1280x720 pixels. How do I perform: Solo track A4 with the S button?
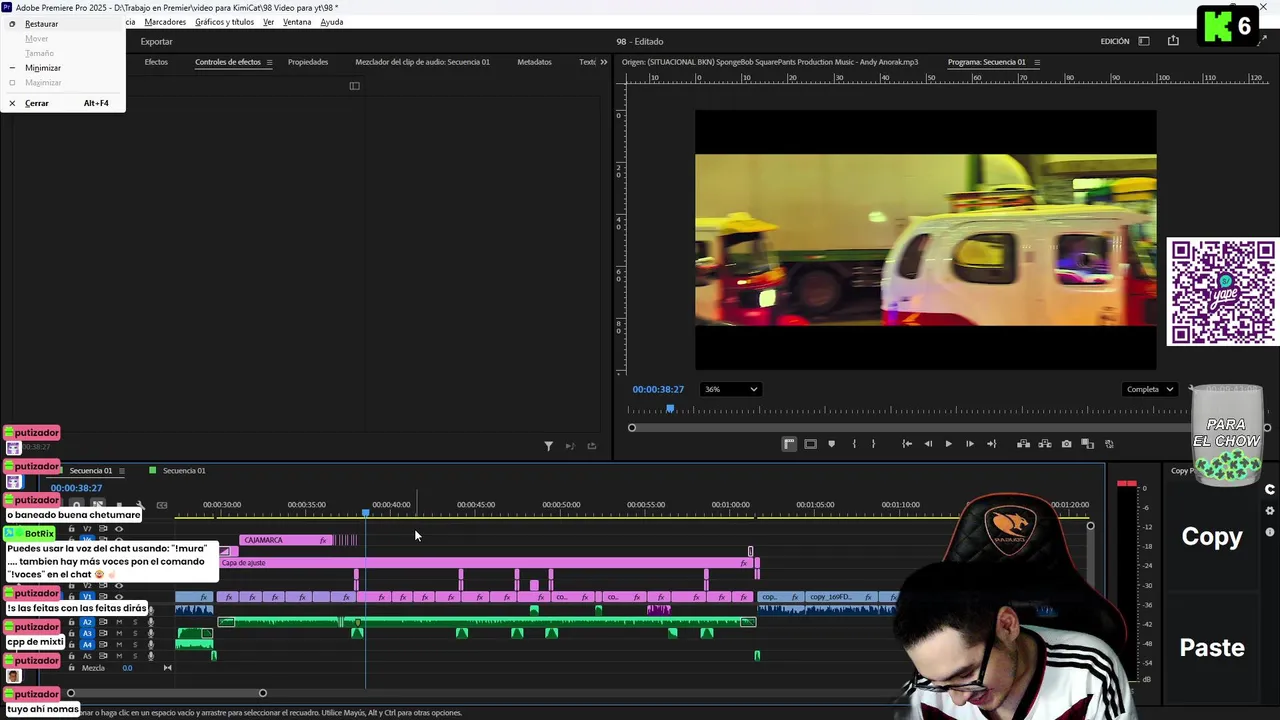coord(135,645)
